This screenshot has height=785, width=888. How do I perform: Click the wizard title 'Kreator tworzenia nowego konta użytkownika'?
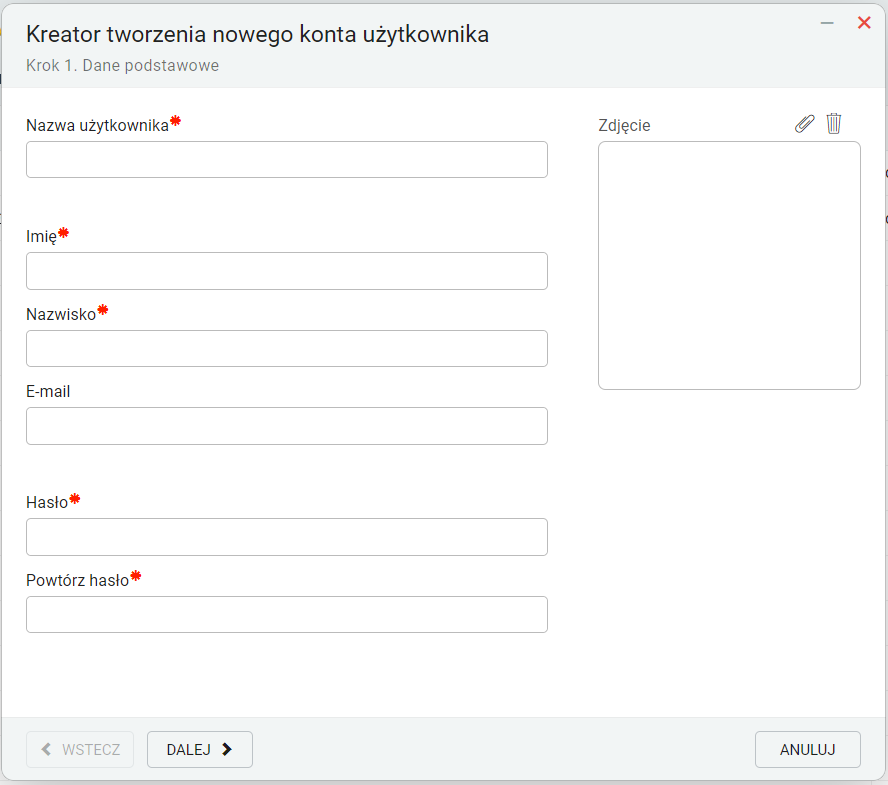pos(258,35)
